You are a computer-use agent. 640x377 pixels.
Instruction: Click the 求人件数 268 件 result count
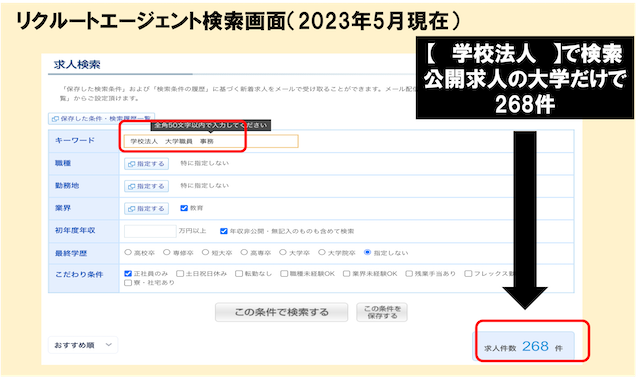[524, 346]
